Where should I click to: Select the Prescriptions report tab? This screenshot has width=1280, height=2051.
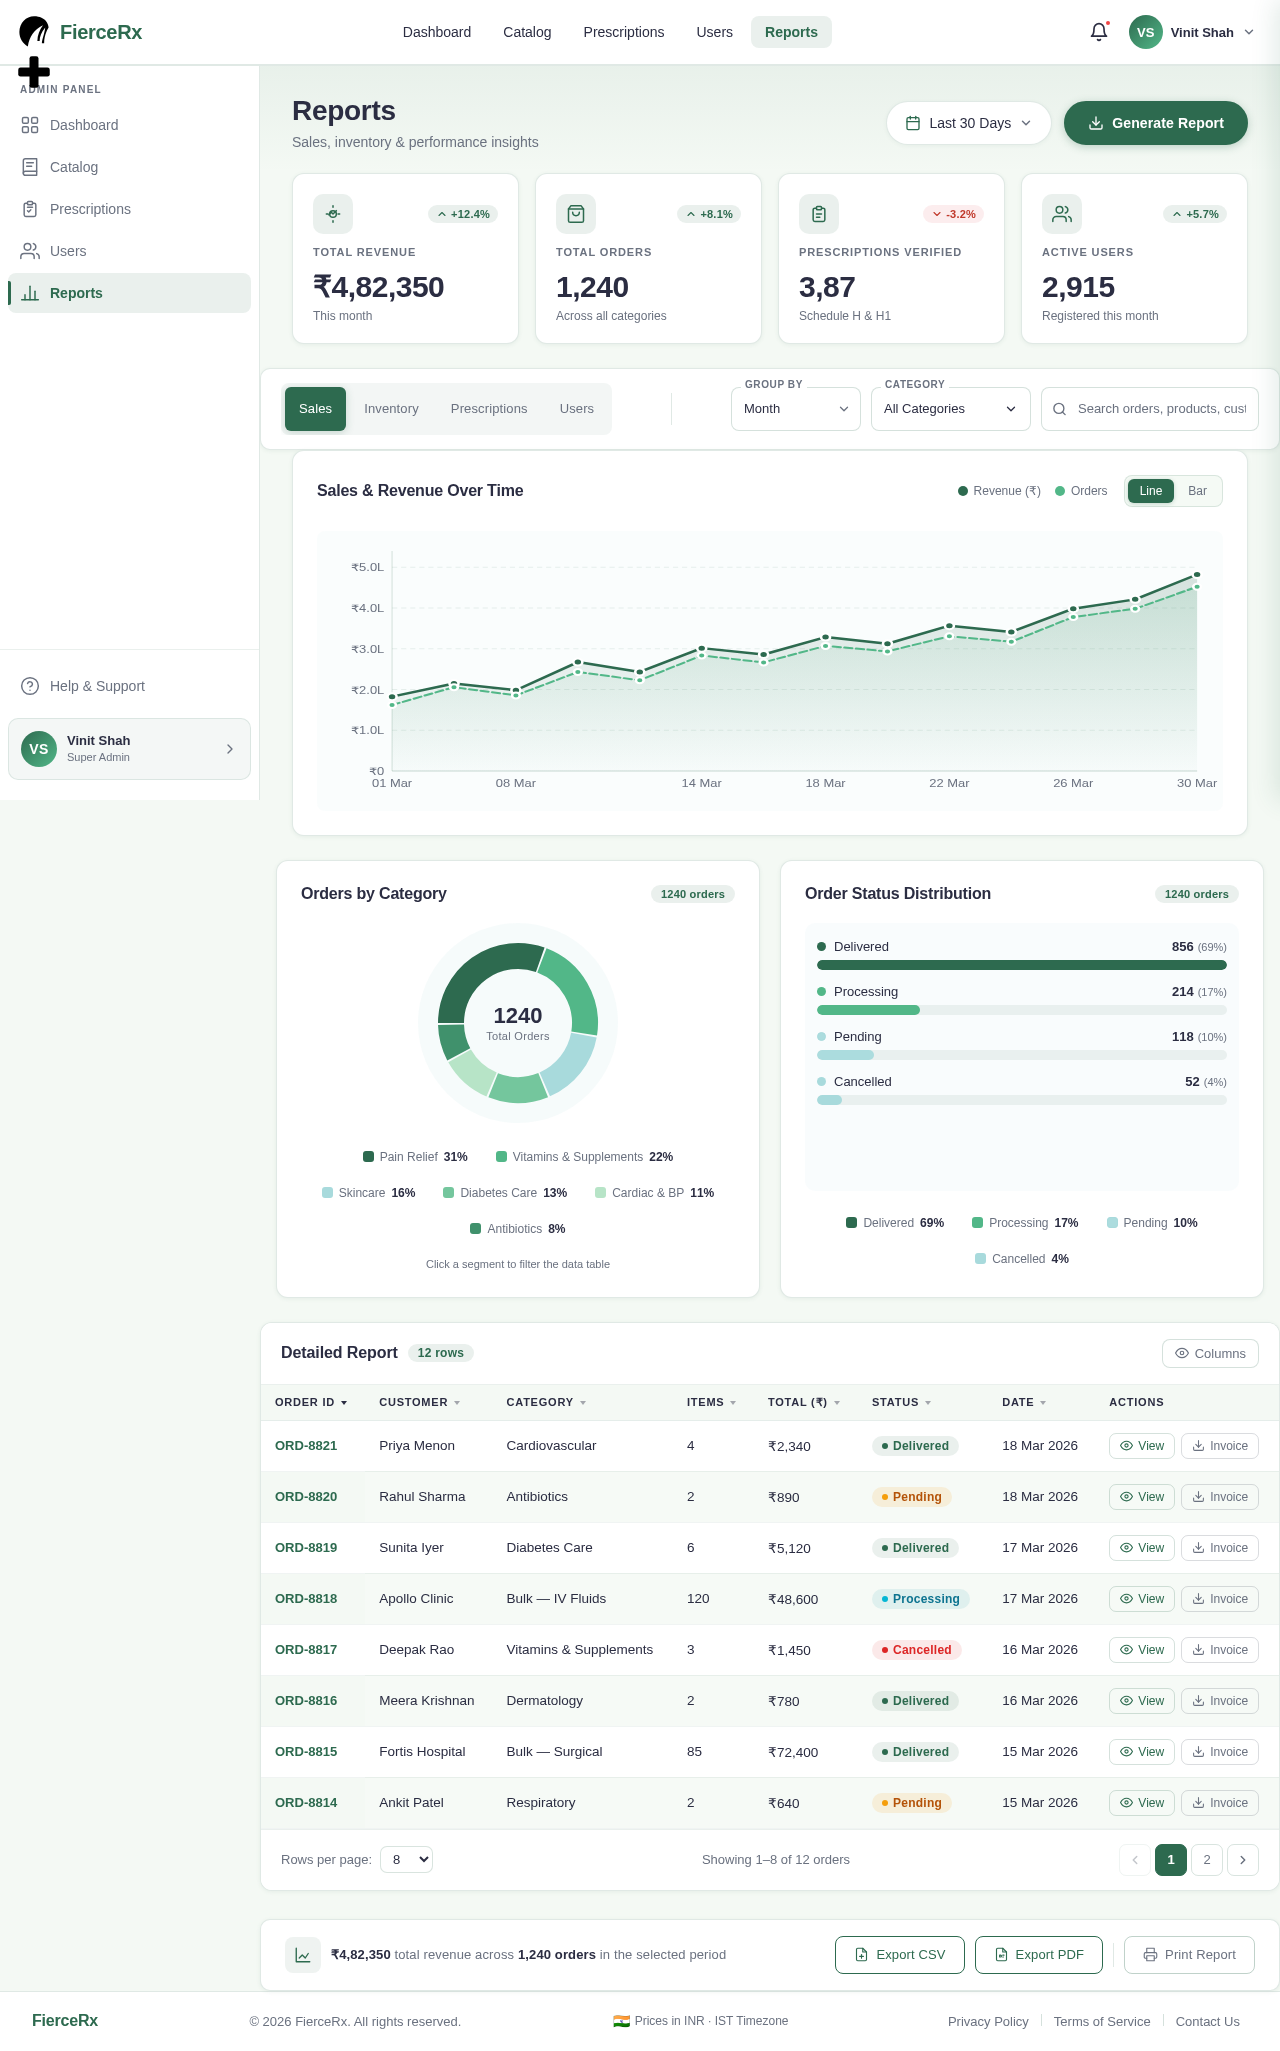[x=489, y=409]
